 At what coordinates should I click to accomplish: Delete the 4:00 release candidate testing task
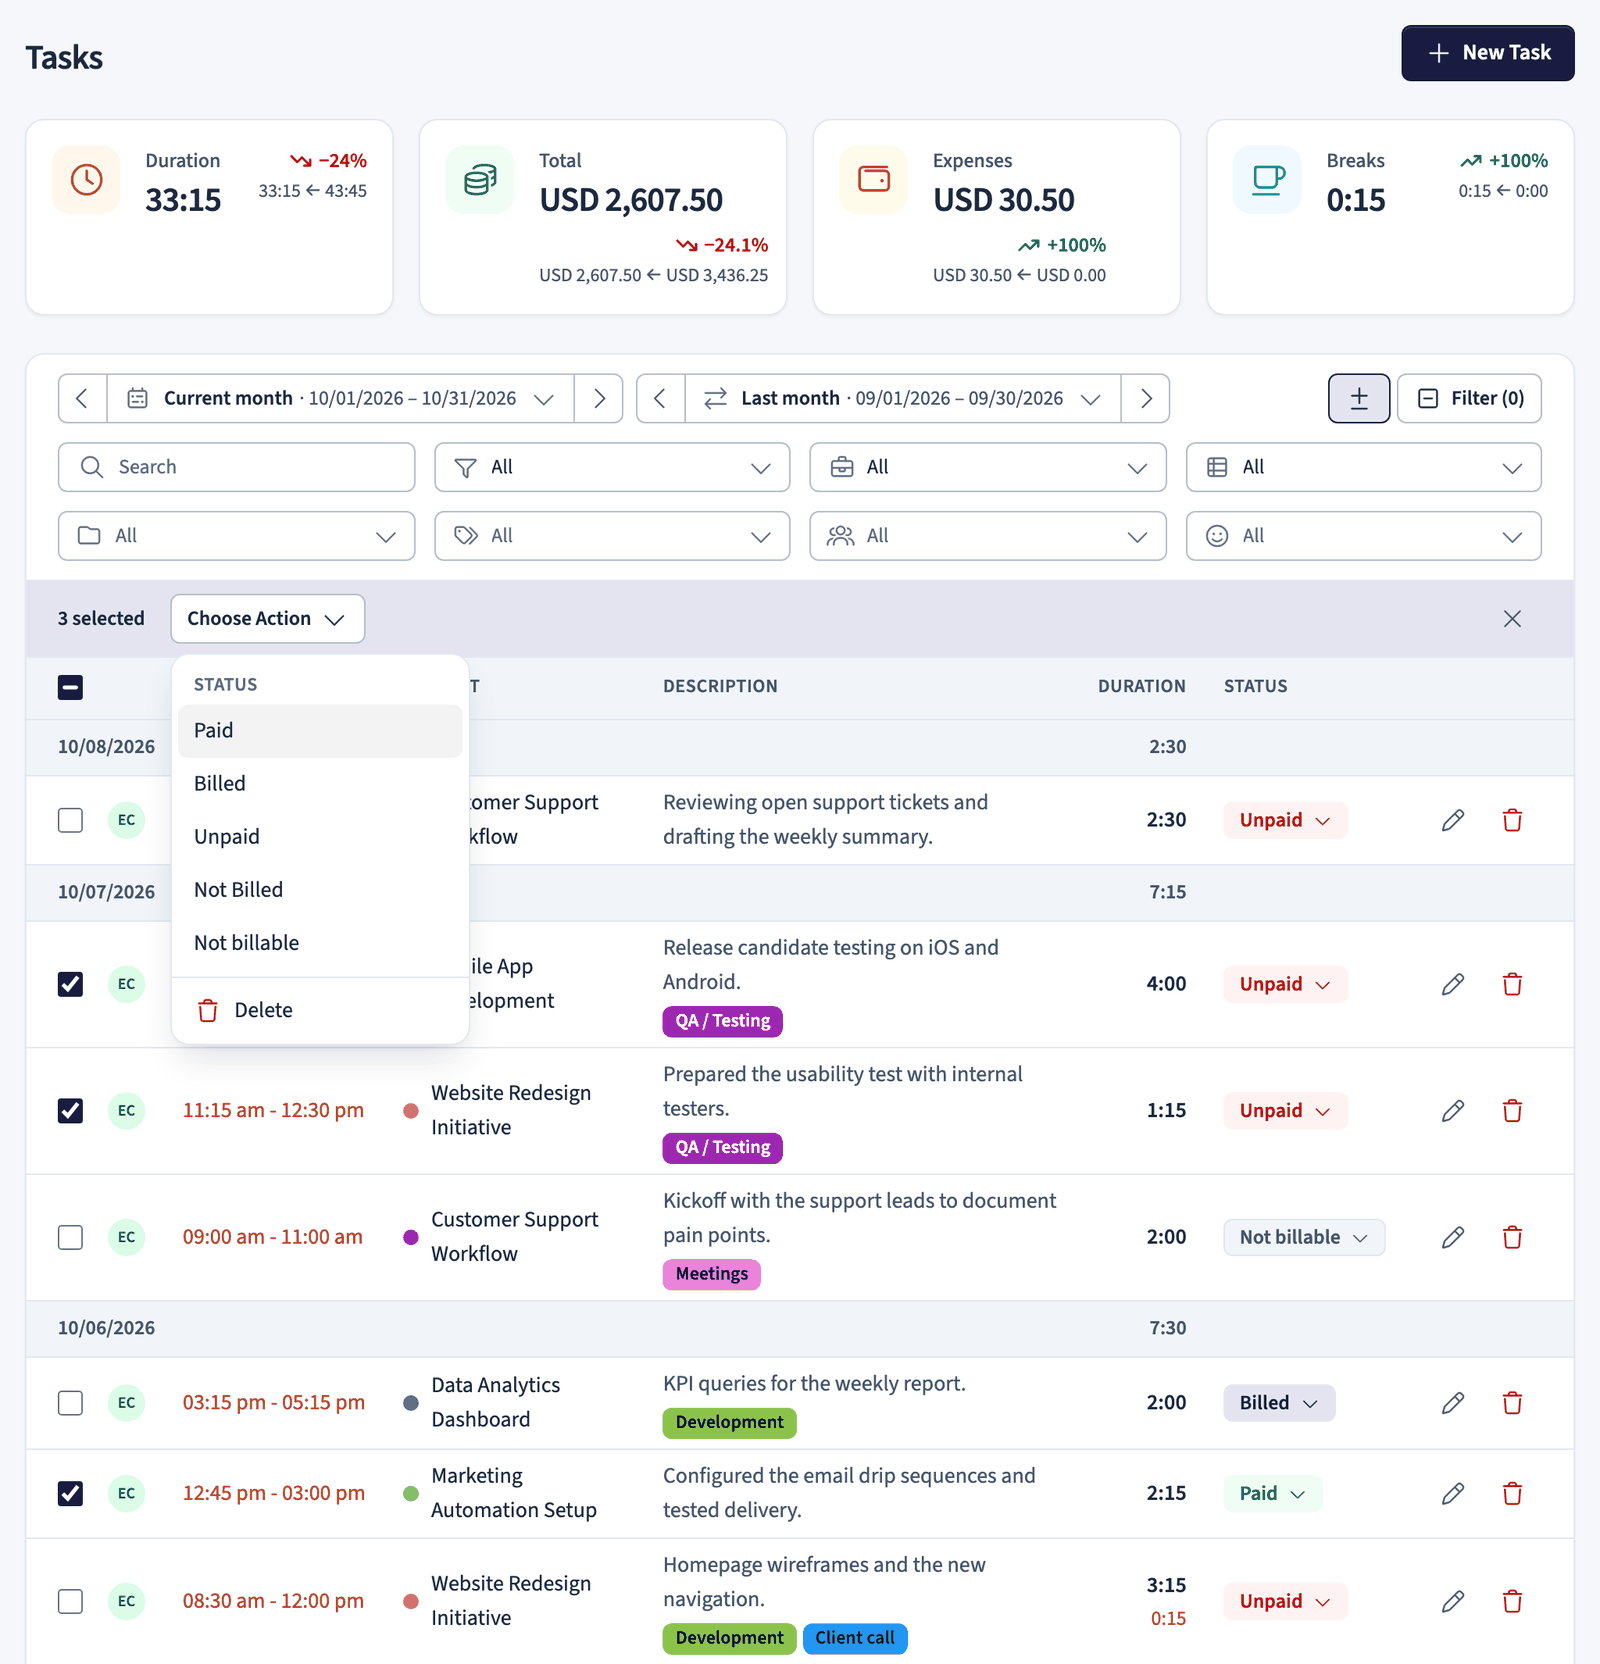pyautogui.click(x=1512, y=984)
